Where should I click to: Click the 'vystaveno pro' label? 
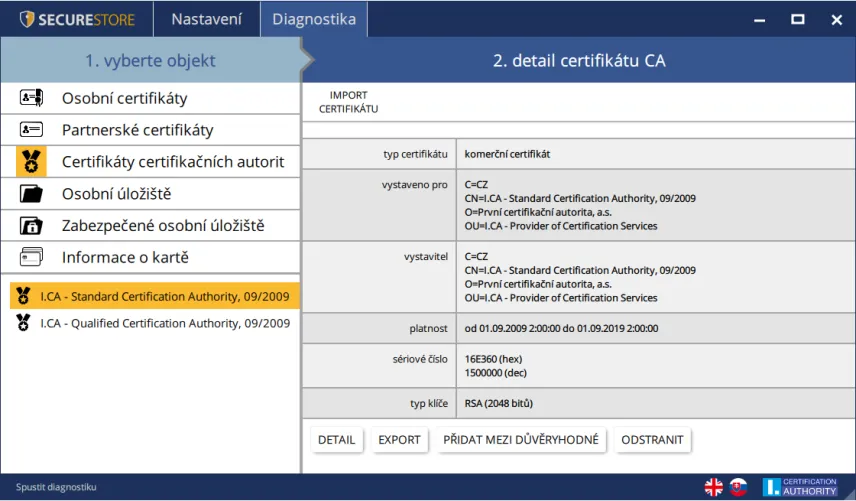pyautogui.click(x=414, y=185)
